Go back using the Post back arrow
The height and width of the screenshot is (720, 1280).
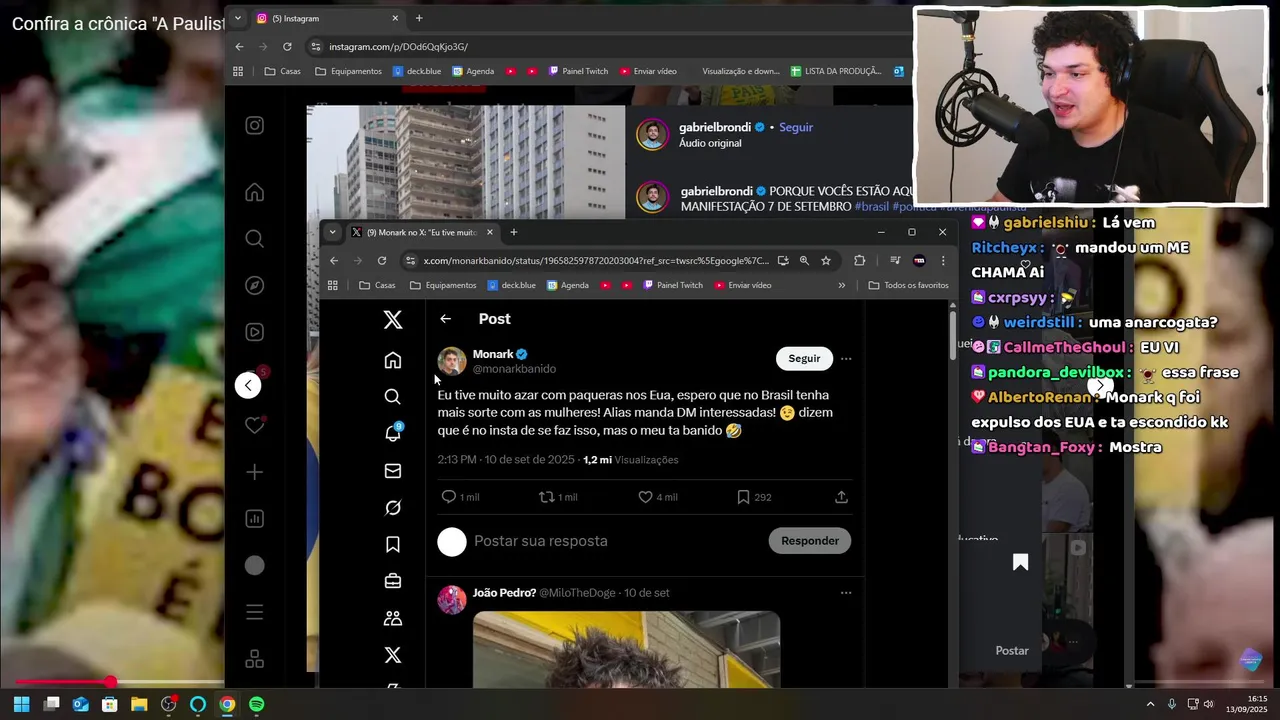pos(445,319)
